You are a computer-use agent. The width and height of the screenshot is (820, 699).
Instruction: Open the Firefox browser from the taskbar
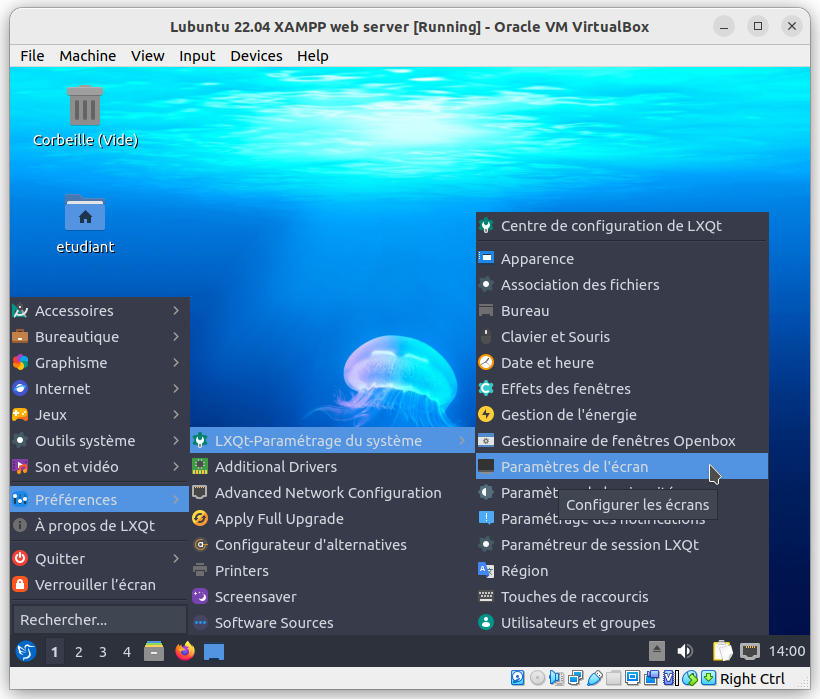tap(184, 651)
